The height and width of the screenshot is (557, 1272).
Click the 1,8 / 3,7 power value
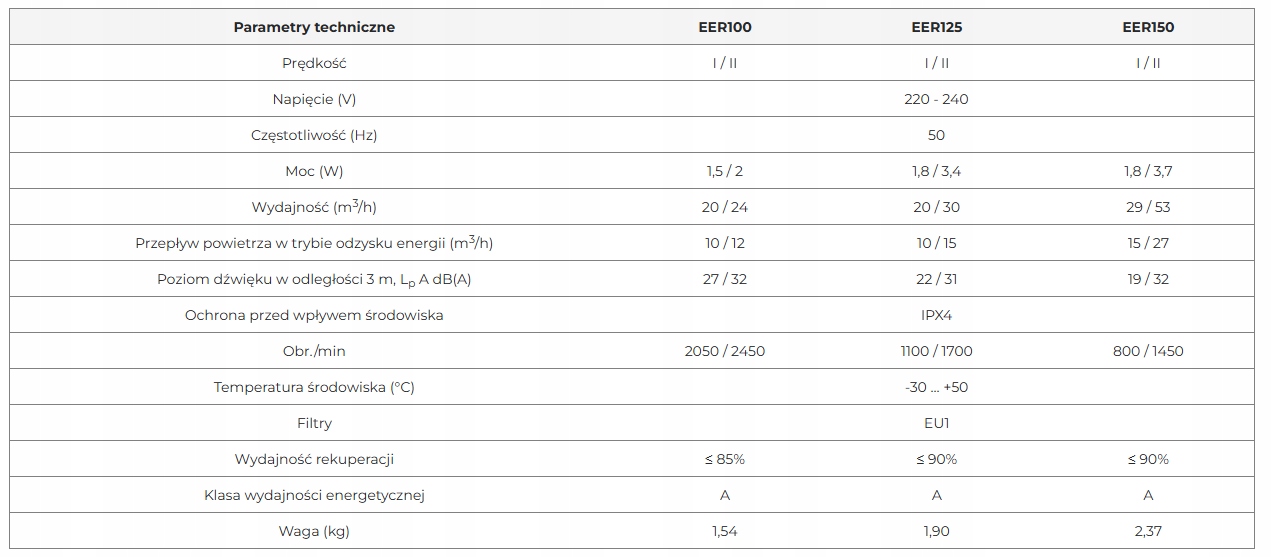tap(1148, 171)
